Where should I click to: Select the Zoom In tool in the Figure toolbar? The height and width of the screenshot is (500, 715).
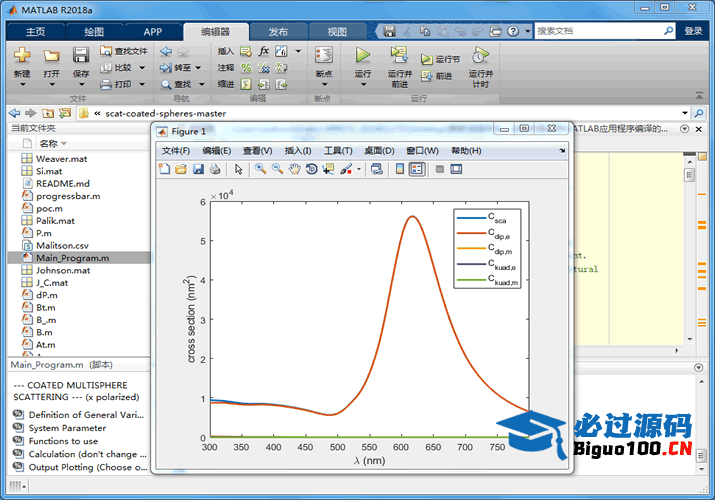260,169
